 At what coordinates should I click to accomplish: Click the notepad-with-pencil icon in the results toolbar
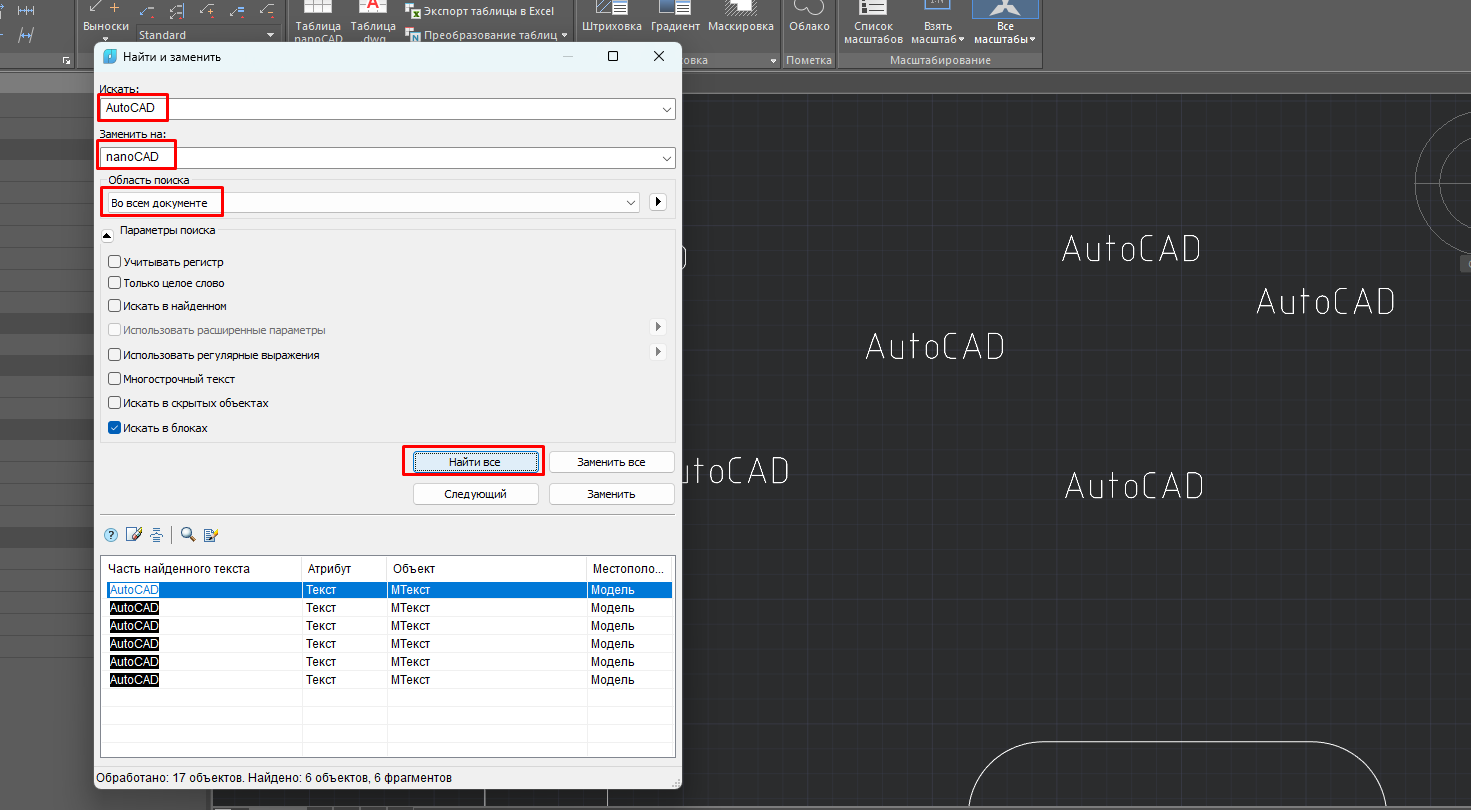(x=134, y=535)
